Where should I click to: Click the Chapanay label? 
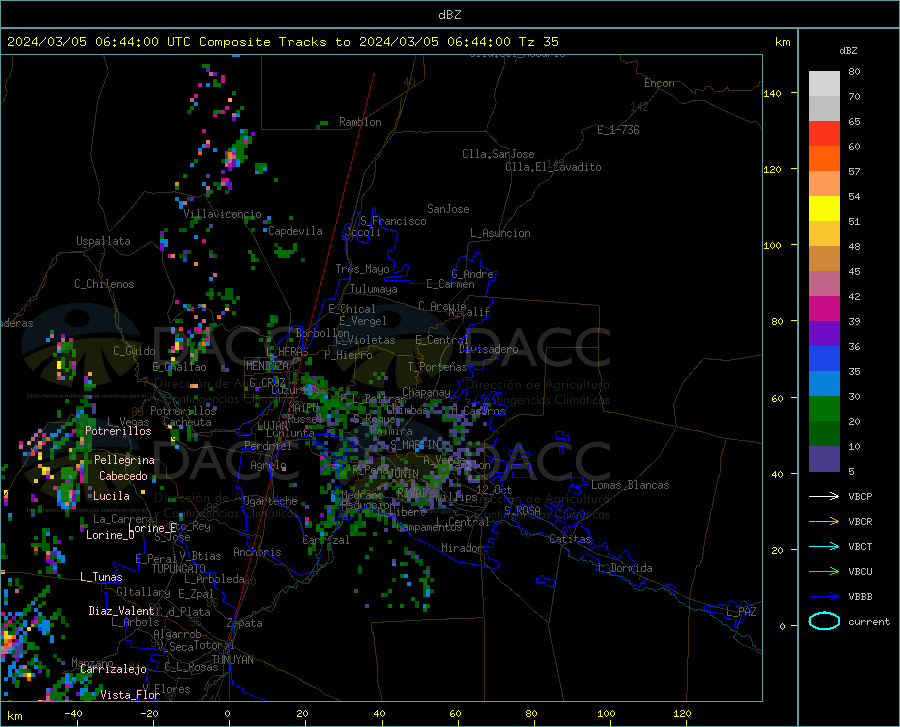click(426, 392)
